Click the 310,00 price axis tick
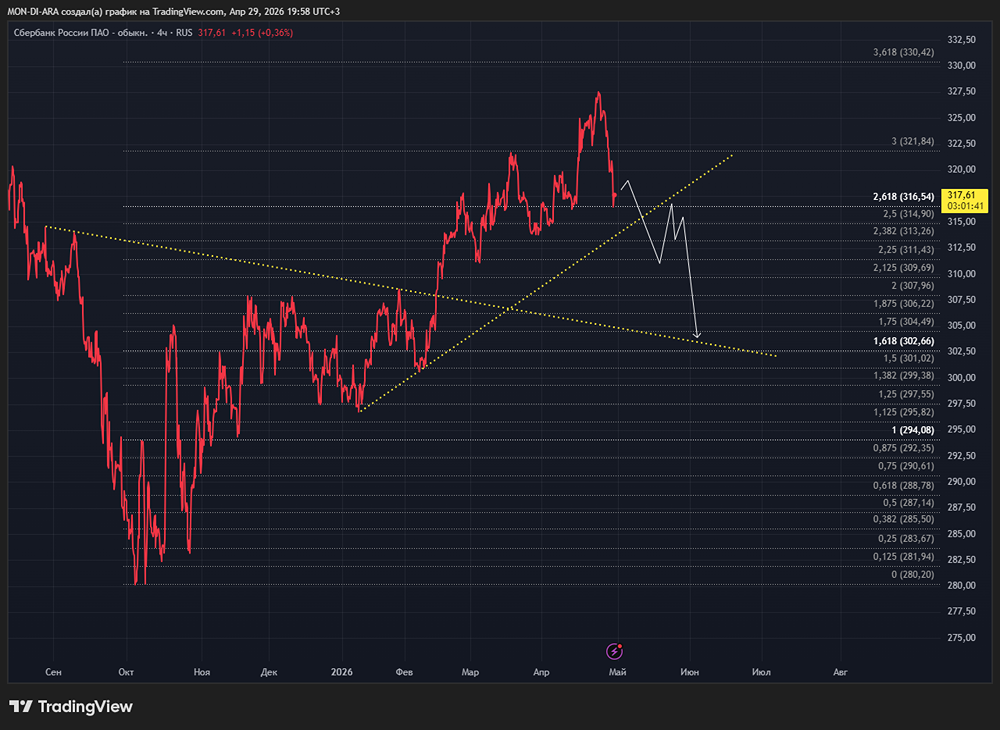 coord(962,274)
